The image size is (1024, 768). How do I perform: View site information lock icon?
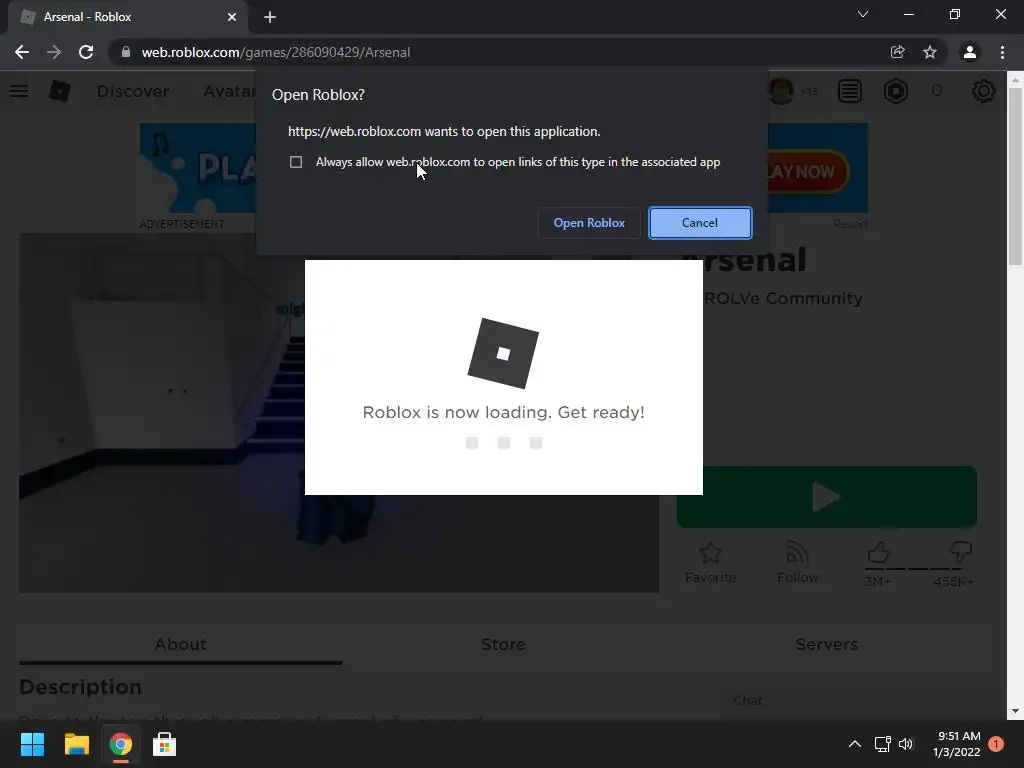[x=126, y=52]
